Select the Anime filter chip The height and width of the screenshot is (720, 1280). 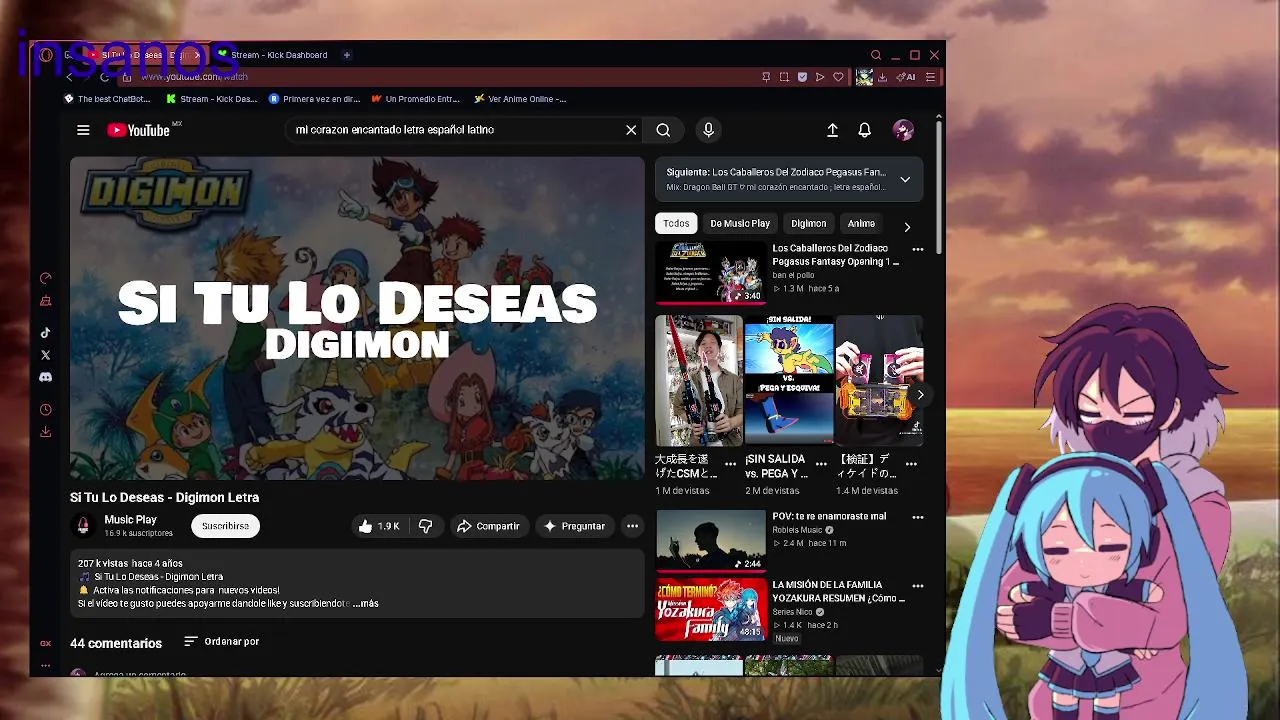pyautogui.click(x=861, y=224)
